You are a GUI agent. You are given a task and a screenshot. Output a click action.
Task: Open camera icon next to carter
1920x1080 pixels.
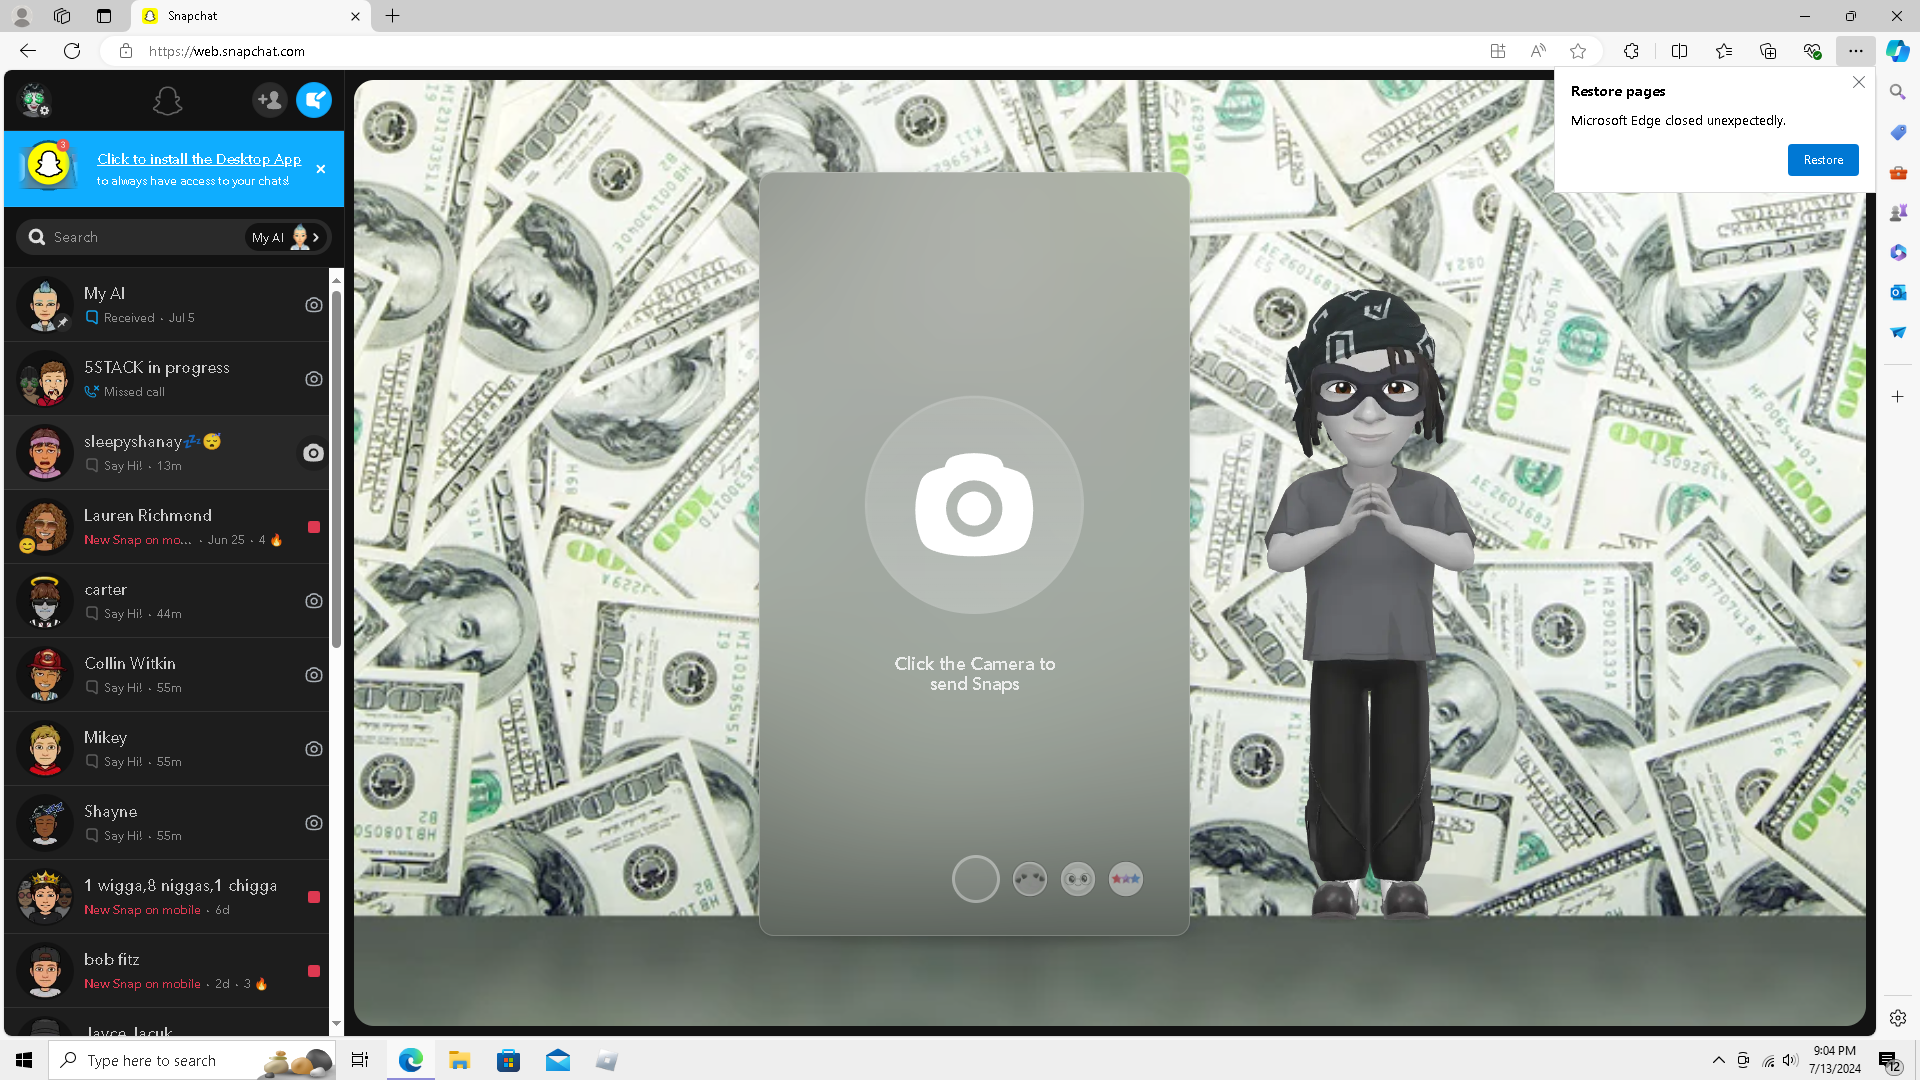click(314, 601)
